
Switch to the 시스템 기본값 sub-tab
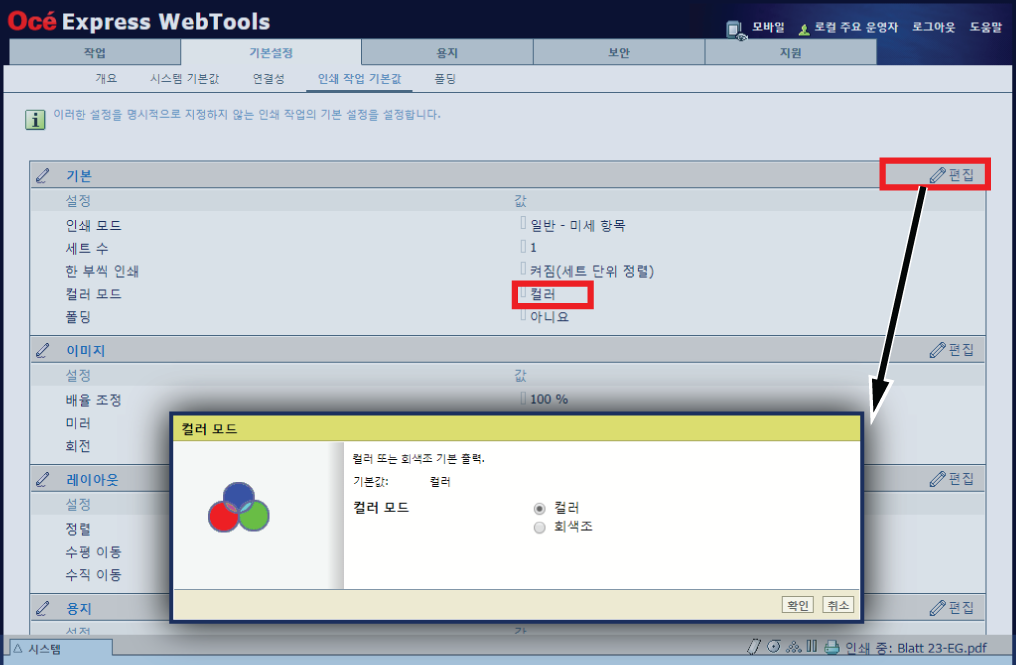tap(185, 78)
